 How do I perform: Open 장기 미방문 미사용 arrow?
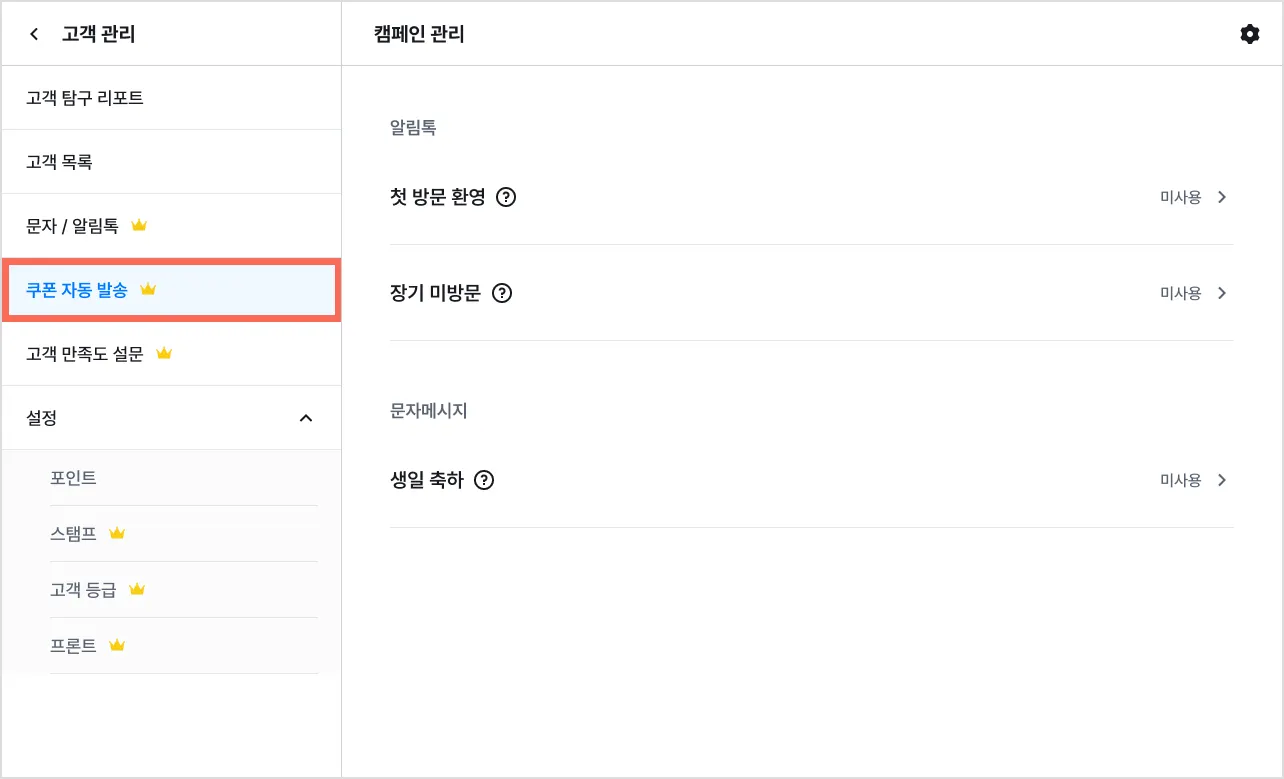tap(1221, 293)
